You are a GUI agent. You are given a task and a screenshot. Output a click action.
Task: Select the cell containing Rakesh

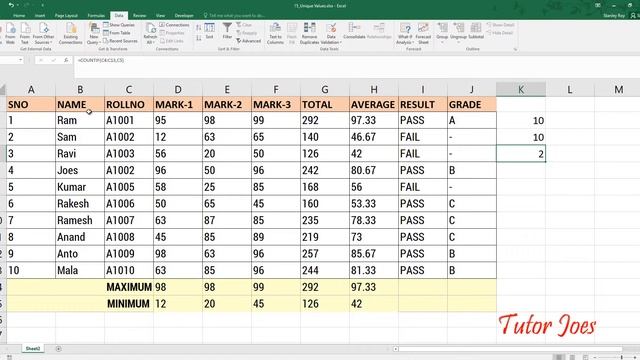pyautogui.click(x=80, y=204)
